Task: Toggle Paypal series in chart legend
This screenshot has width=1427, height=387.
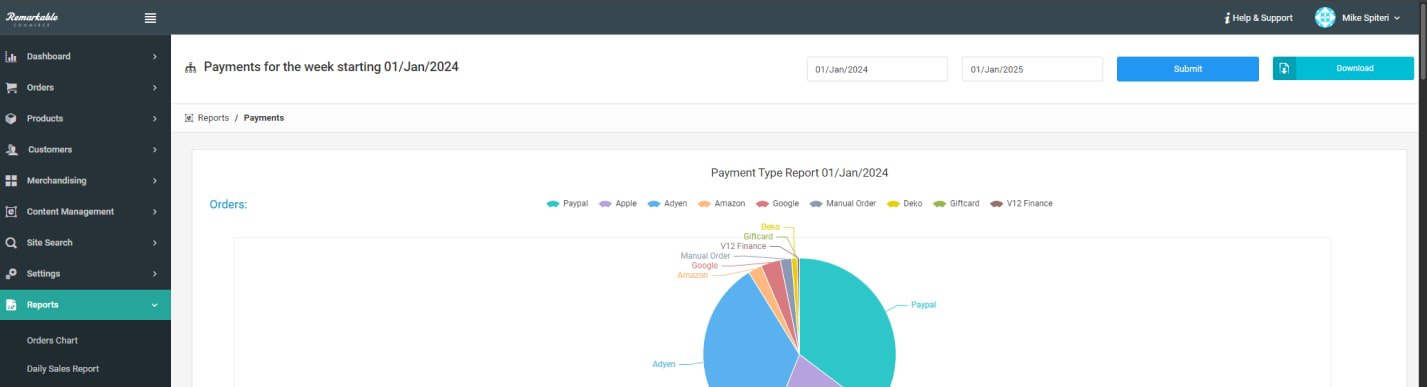Action: [x=567, y=203]
